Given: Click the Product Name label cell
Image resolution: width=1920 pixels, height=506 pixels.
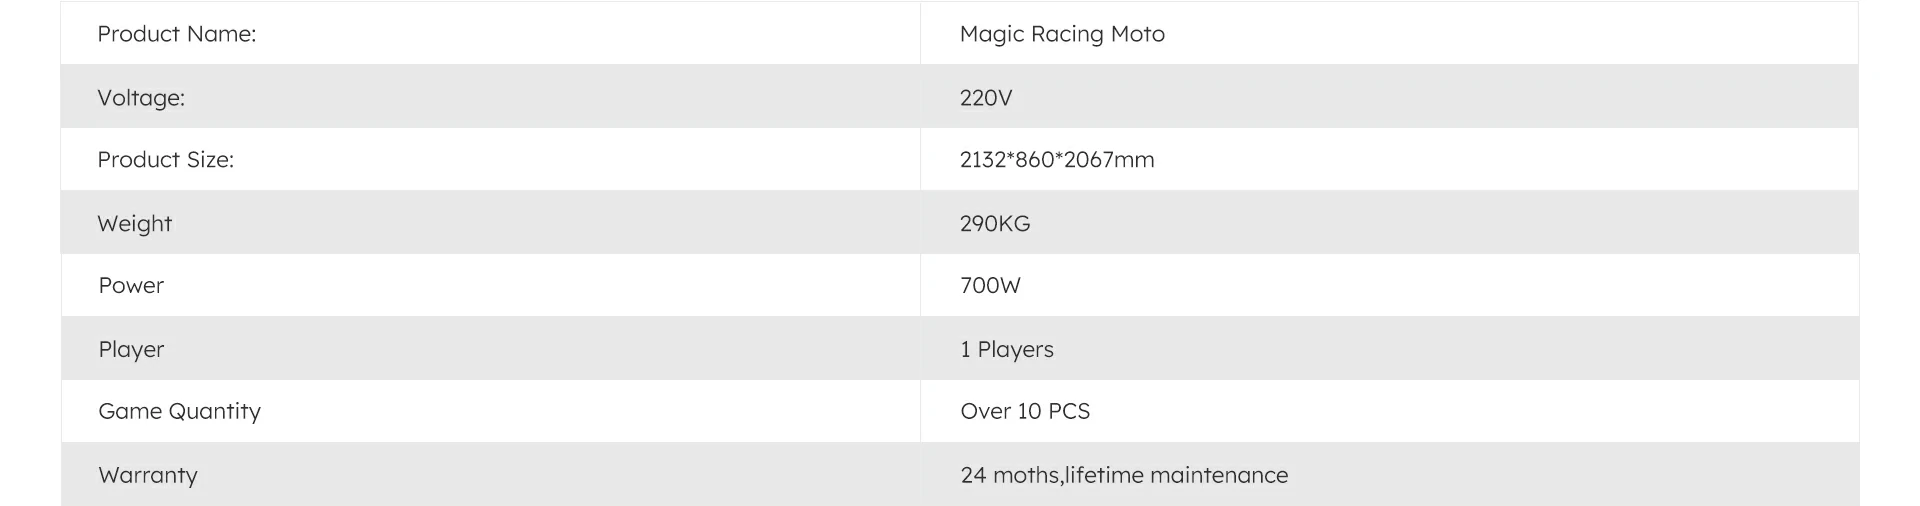Looking at the screenshot, I should 490,33.
